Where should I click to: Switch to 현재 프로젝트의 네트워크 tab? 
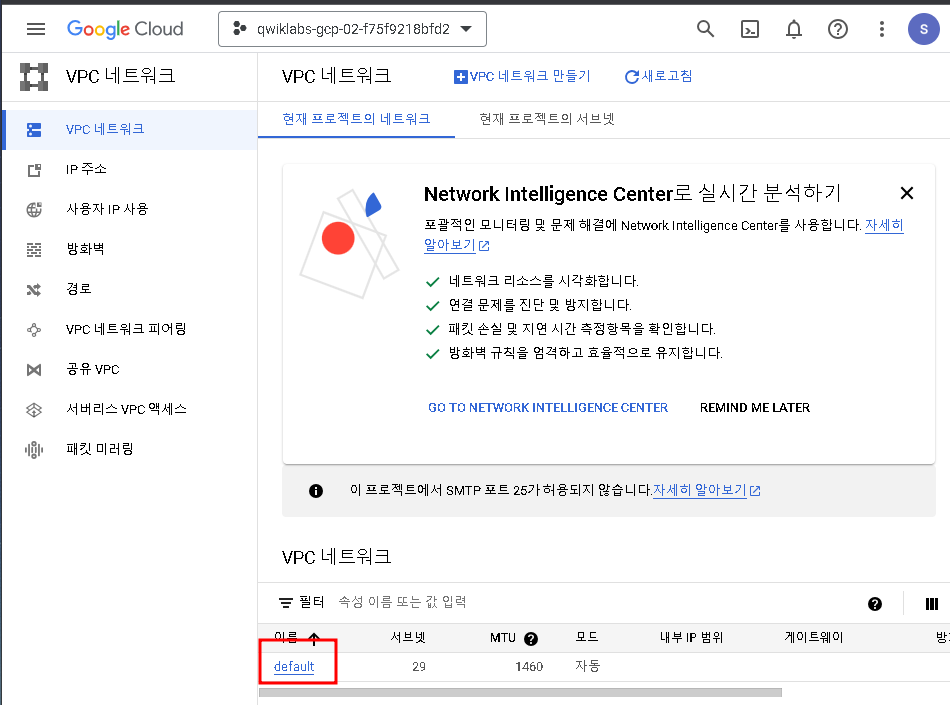coord(356,119)
